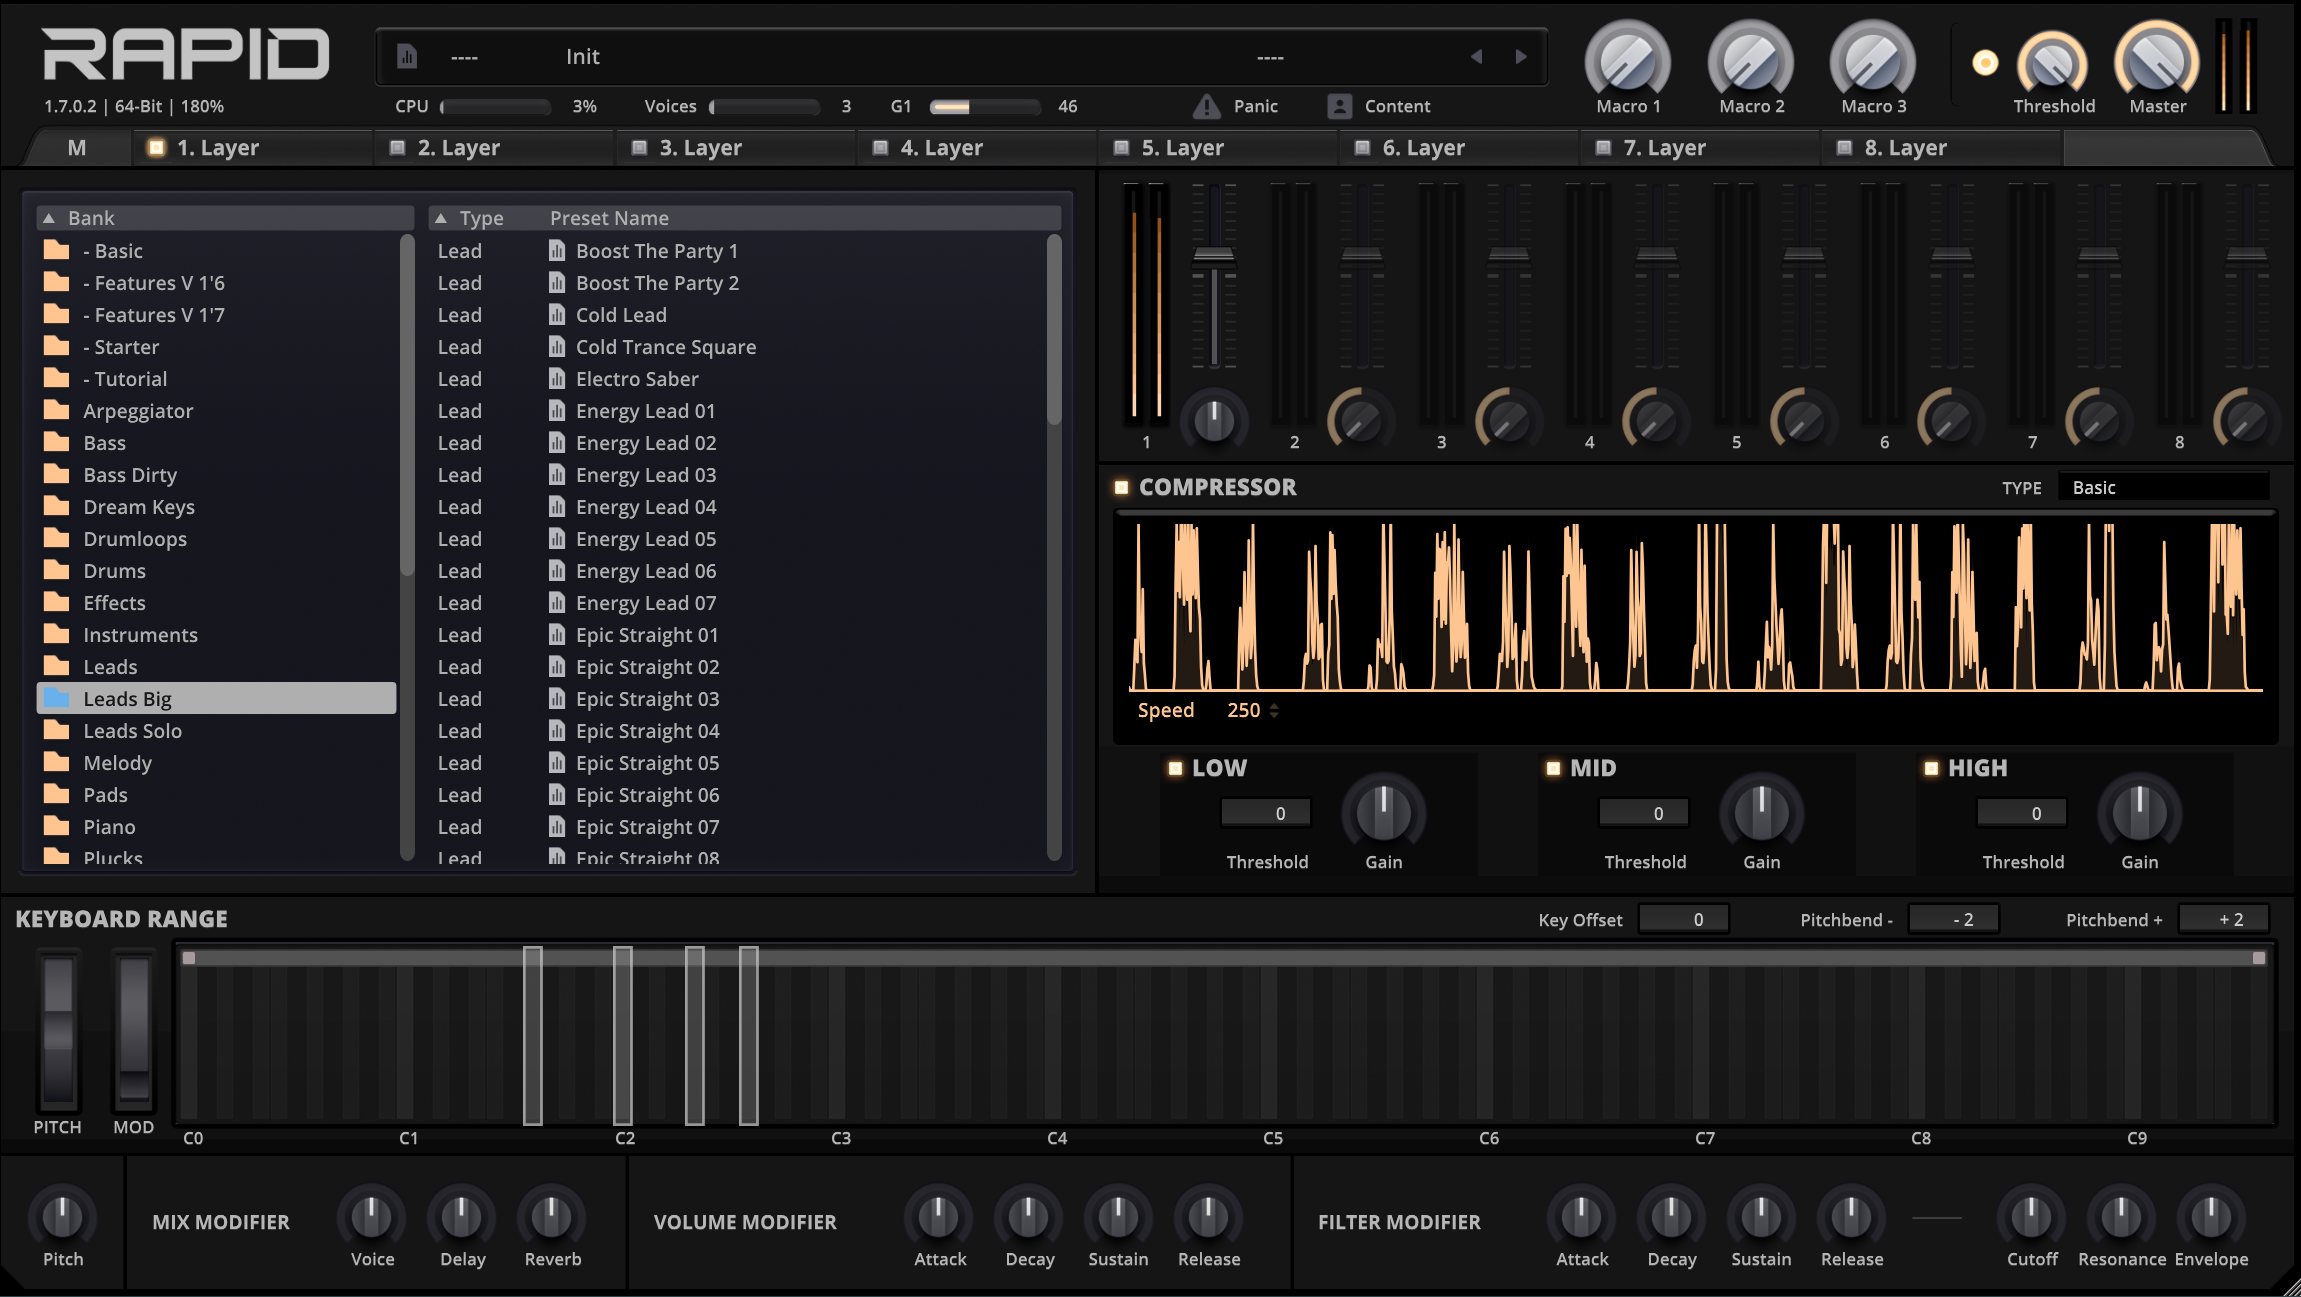Image resolution: width=2301 pixels, height=1297 pixels.
Task: Go to next preset with right arrow
Action: pyautogui.click(x=1521, y=57)
